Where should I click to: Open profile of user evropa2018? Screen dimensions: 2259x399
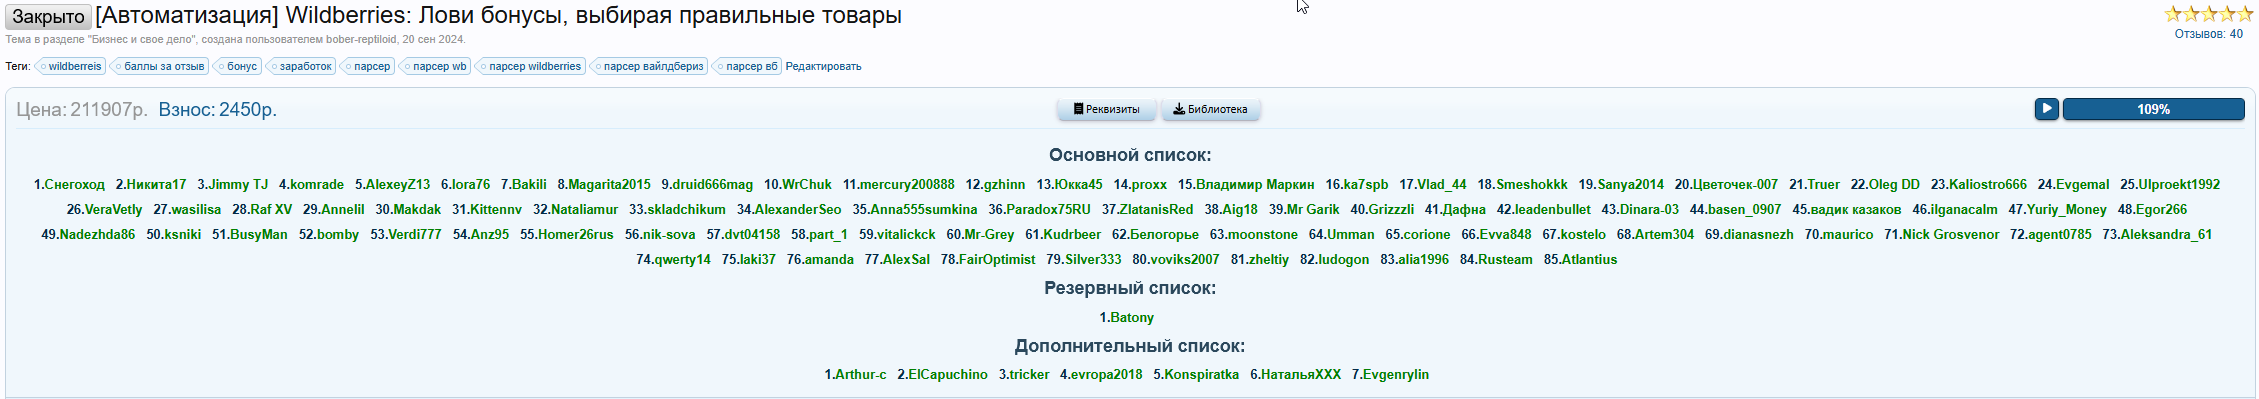coord(1106,374)
